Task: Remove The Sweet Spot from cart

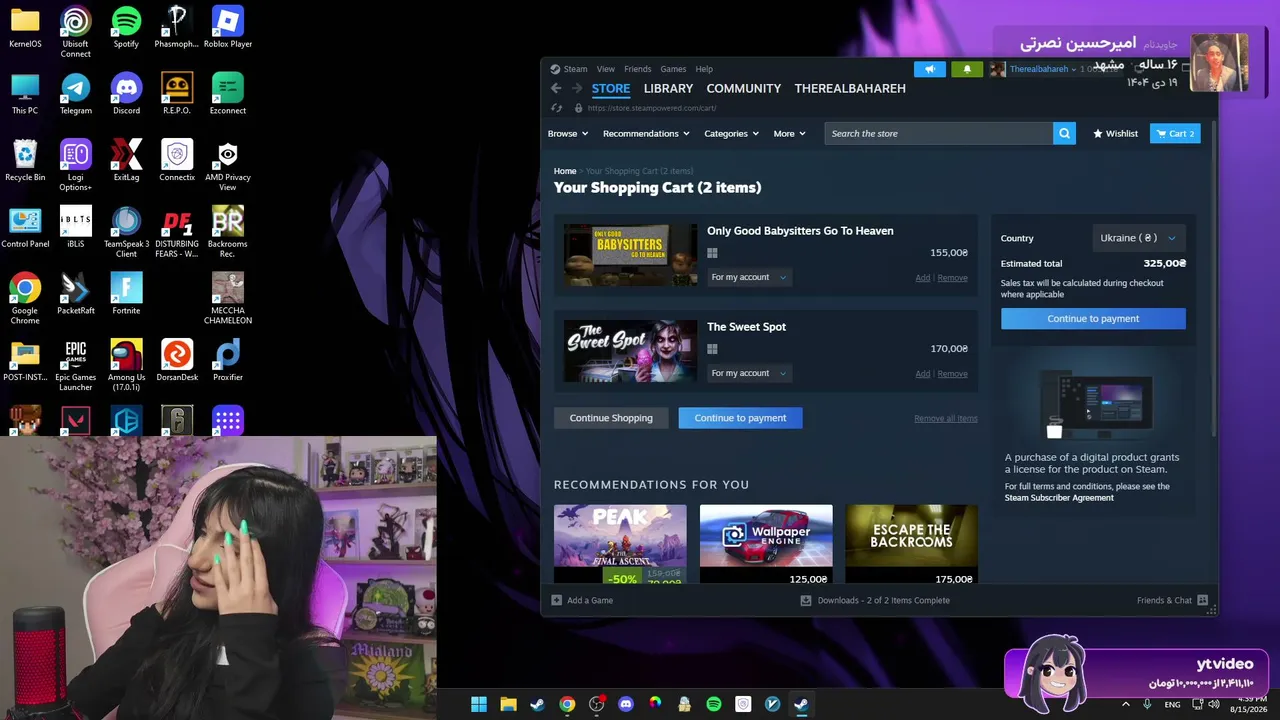Action: click(952, 374)
